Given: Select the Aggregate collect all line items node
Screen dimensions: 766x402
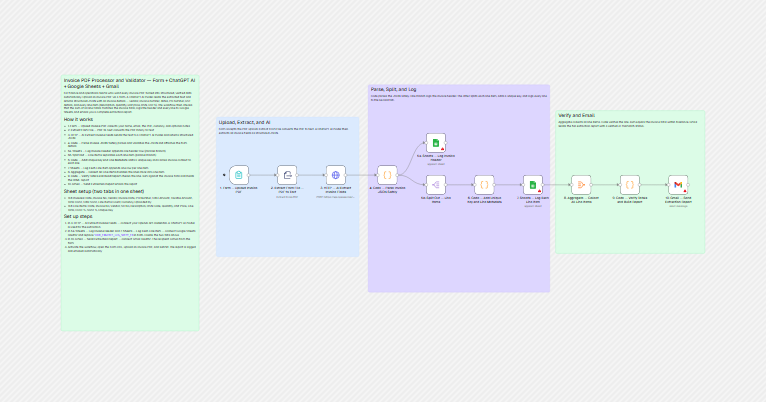Looking at the screenshot, I should tap(581, 185).
